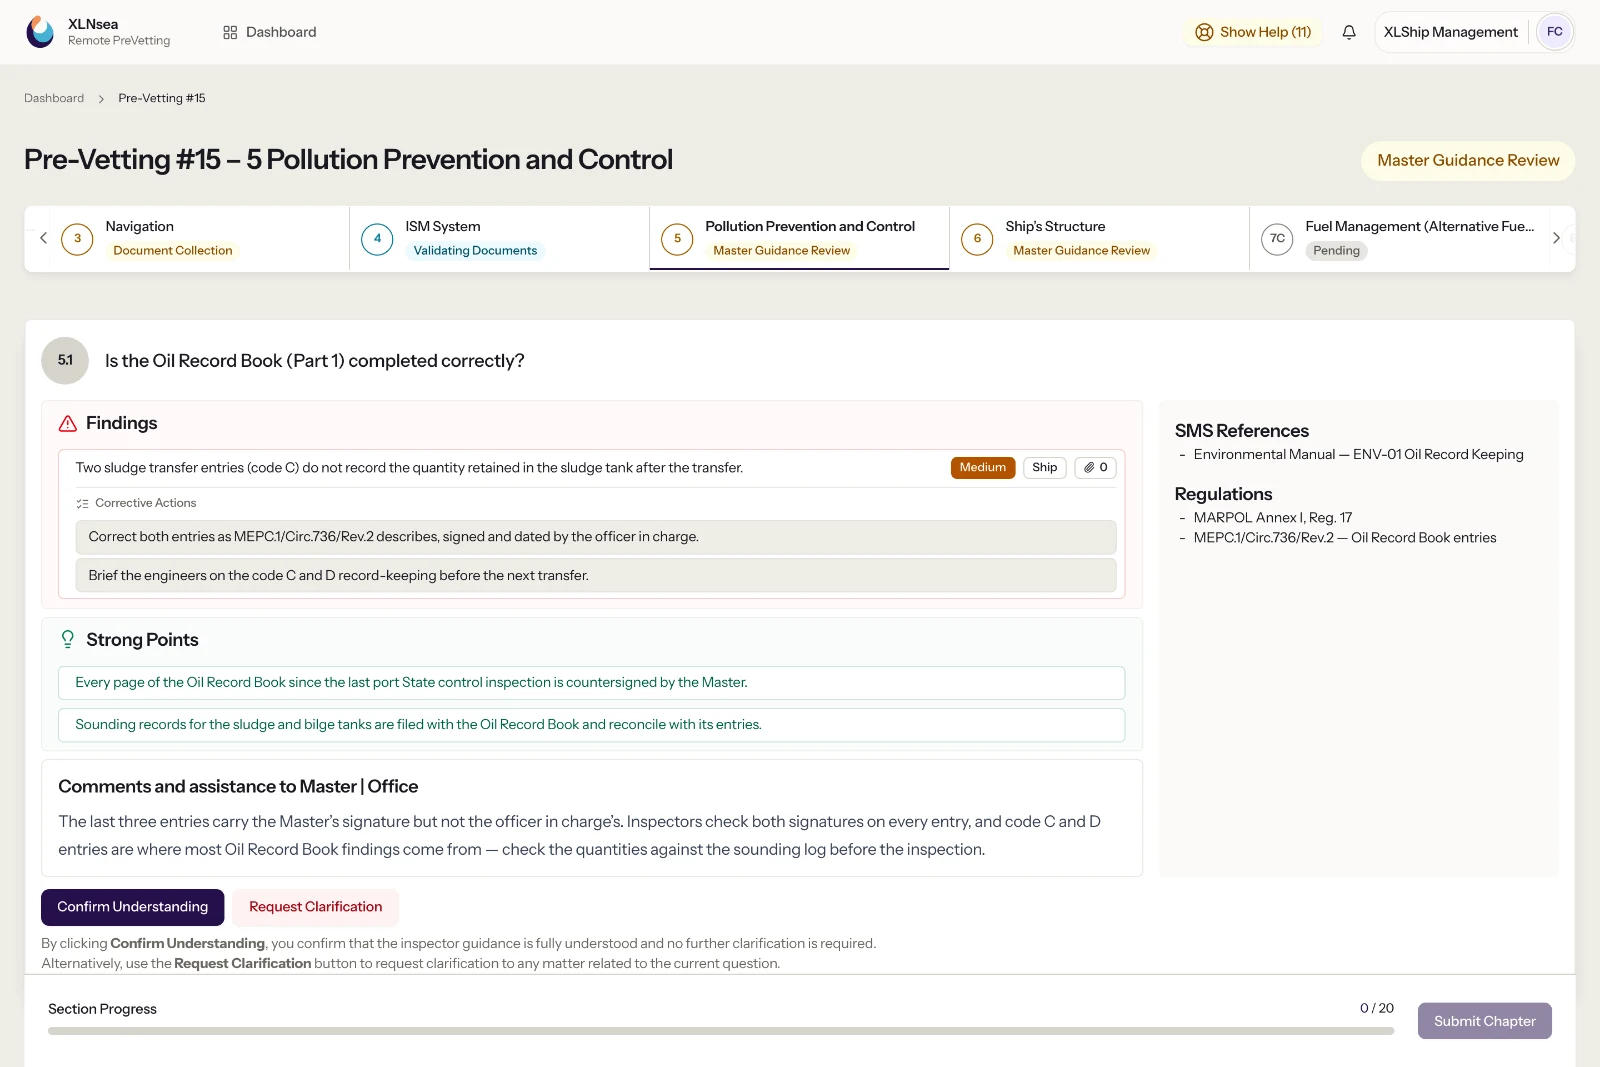This screenshot has height=1067, width=1600.
Task: Click the Ship tag on the finding
Action: tap(1045, 468)
